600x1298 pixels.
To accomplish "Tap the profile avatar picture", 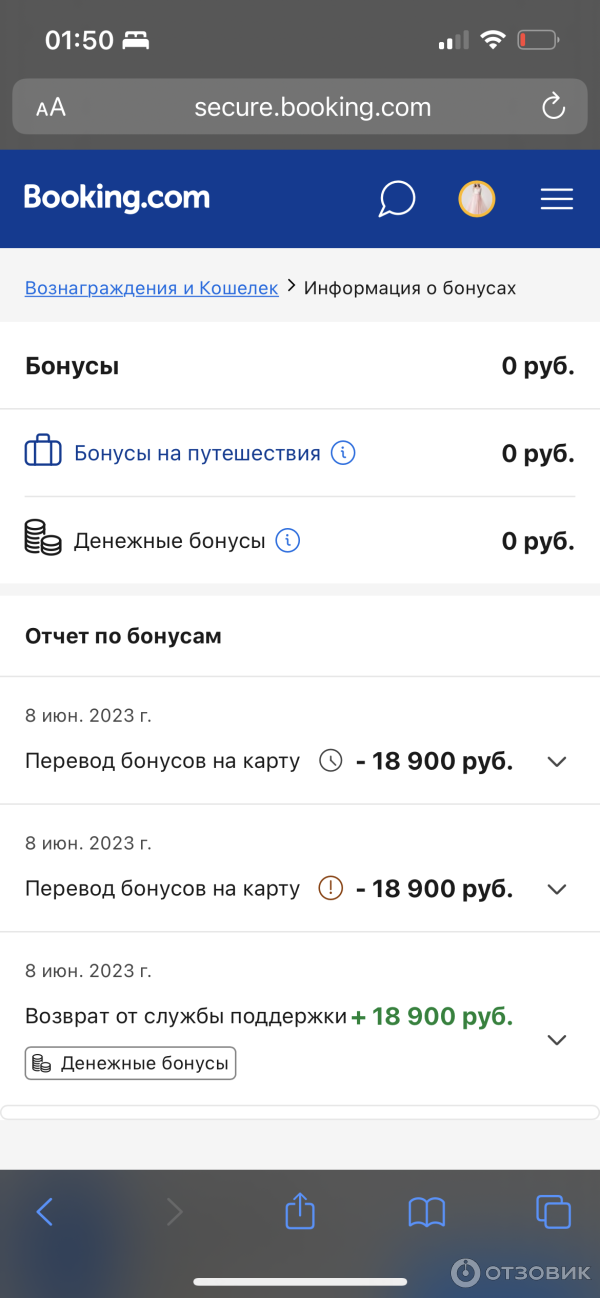I will 477,199.
